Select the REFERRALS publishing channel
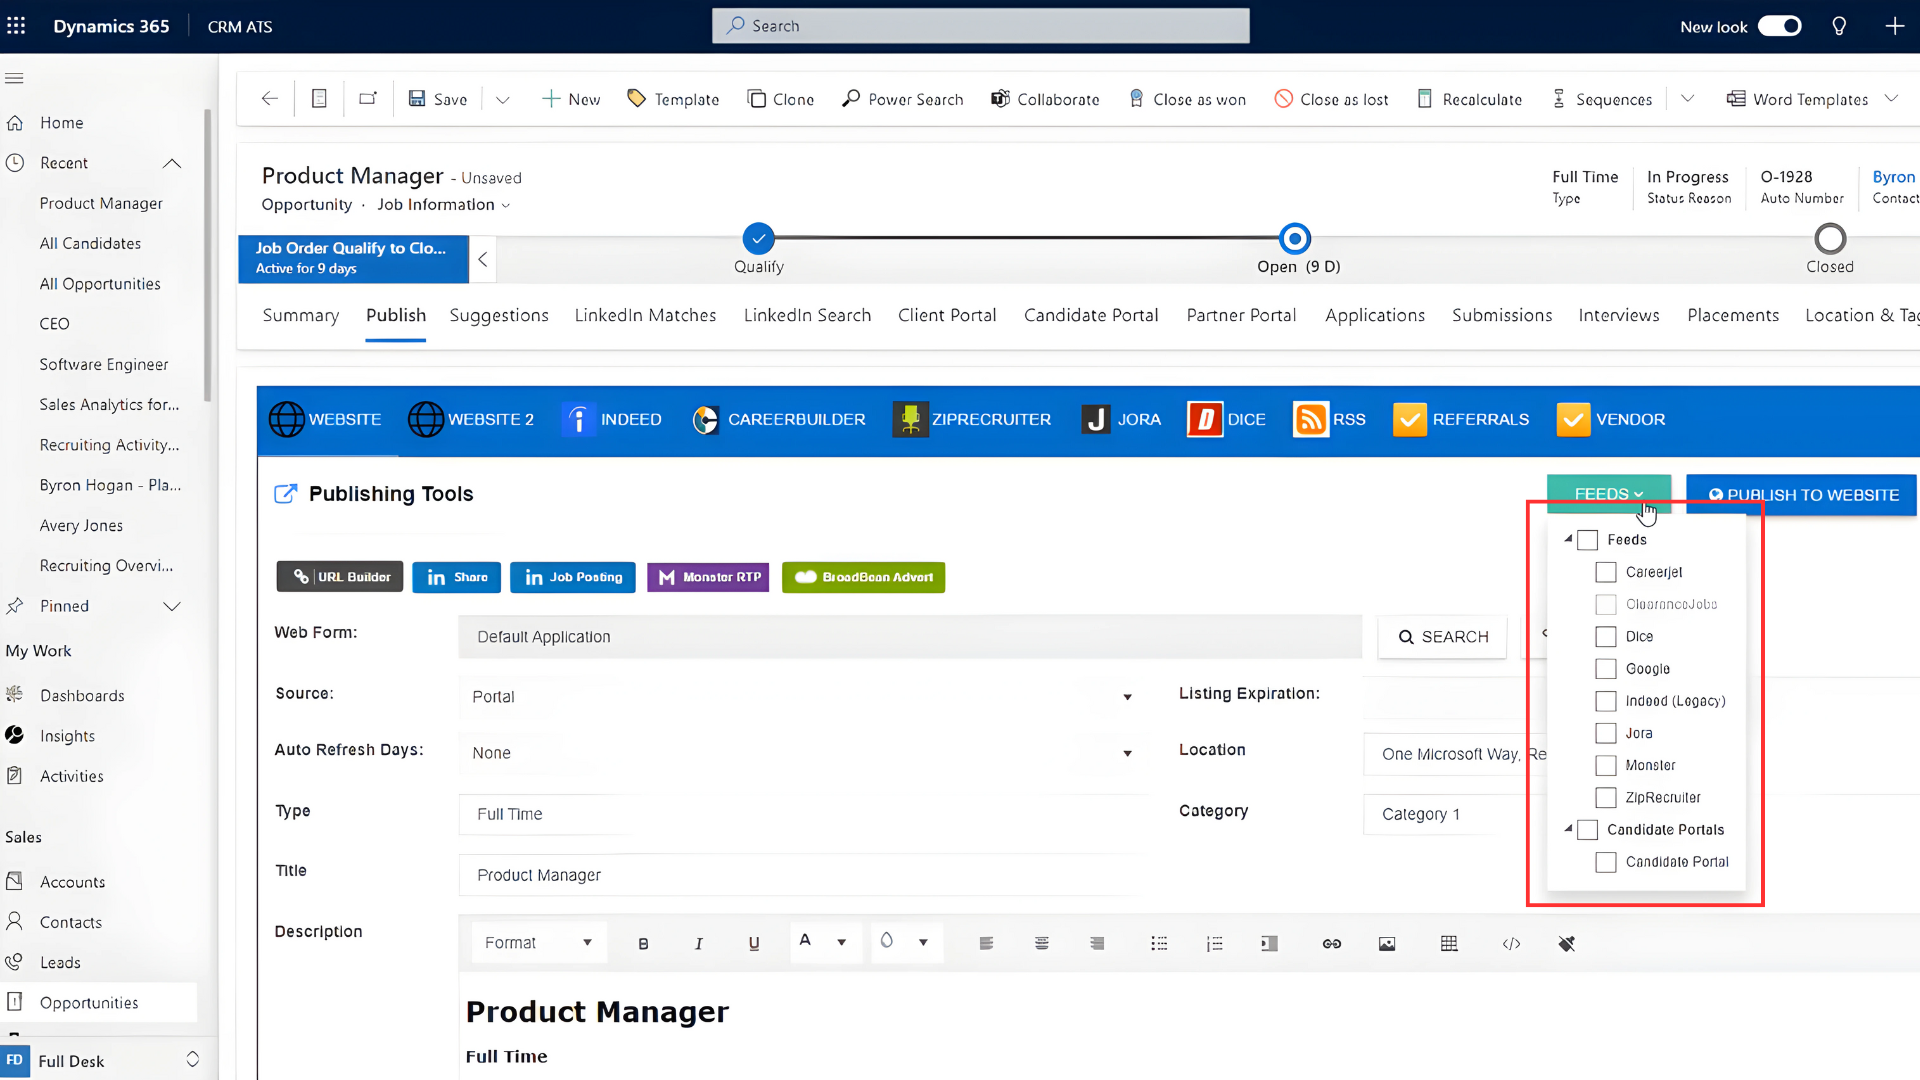Image resolution: width=1920 pixels, height=1080 pixels. click(x=1461, y=419)
